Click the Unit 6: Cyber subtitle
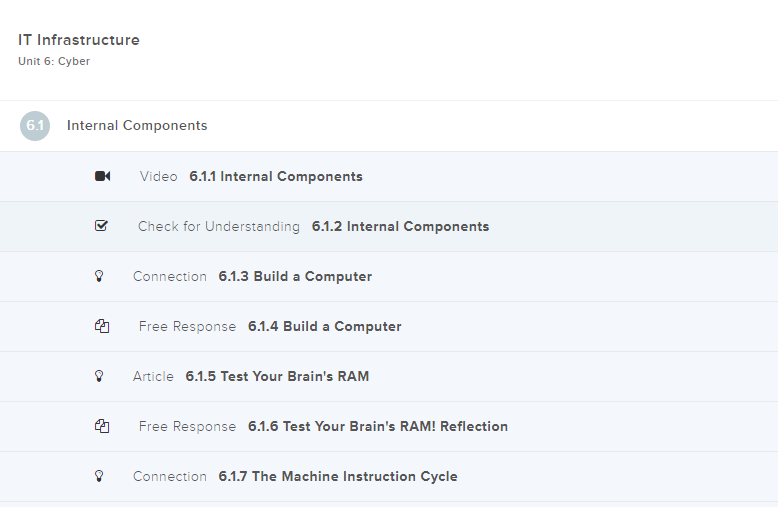The height and width of the screenshot is (507, 778). click(54, 61)
